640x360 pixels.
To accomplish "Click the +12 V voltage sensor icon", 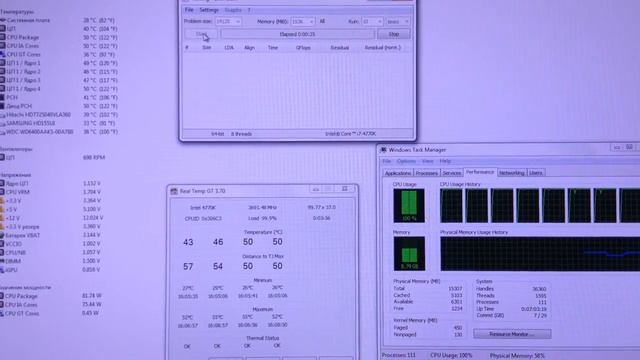I will pos(2,218).
